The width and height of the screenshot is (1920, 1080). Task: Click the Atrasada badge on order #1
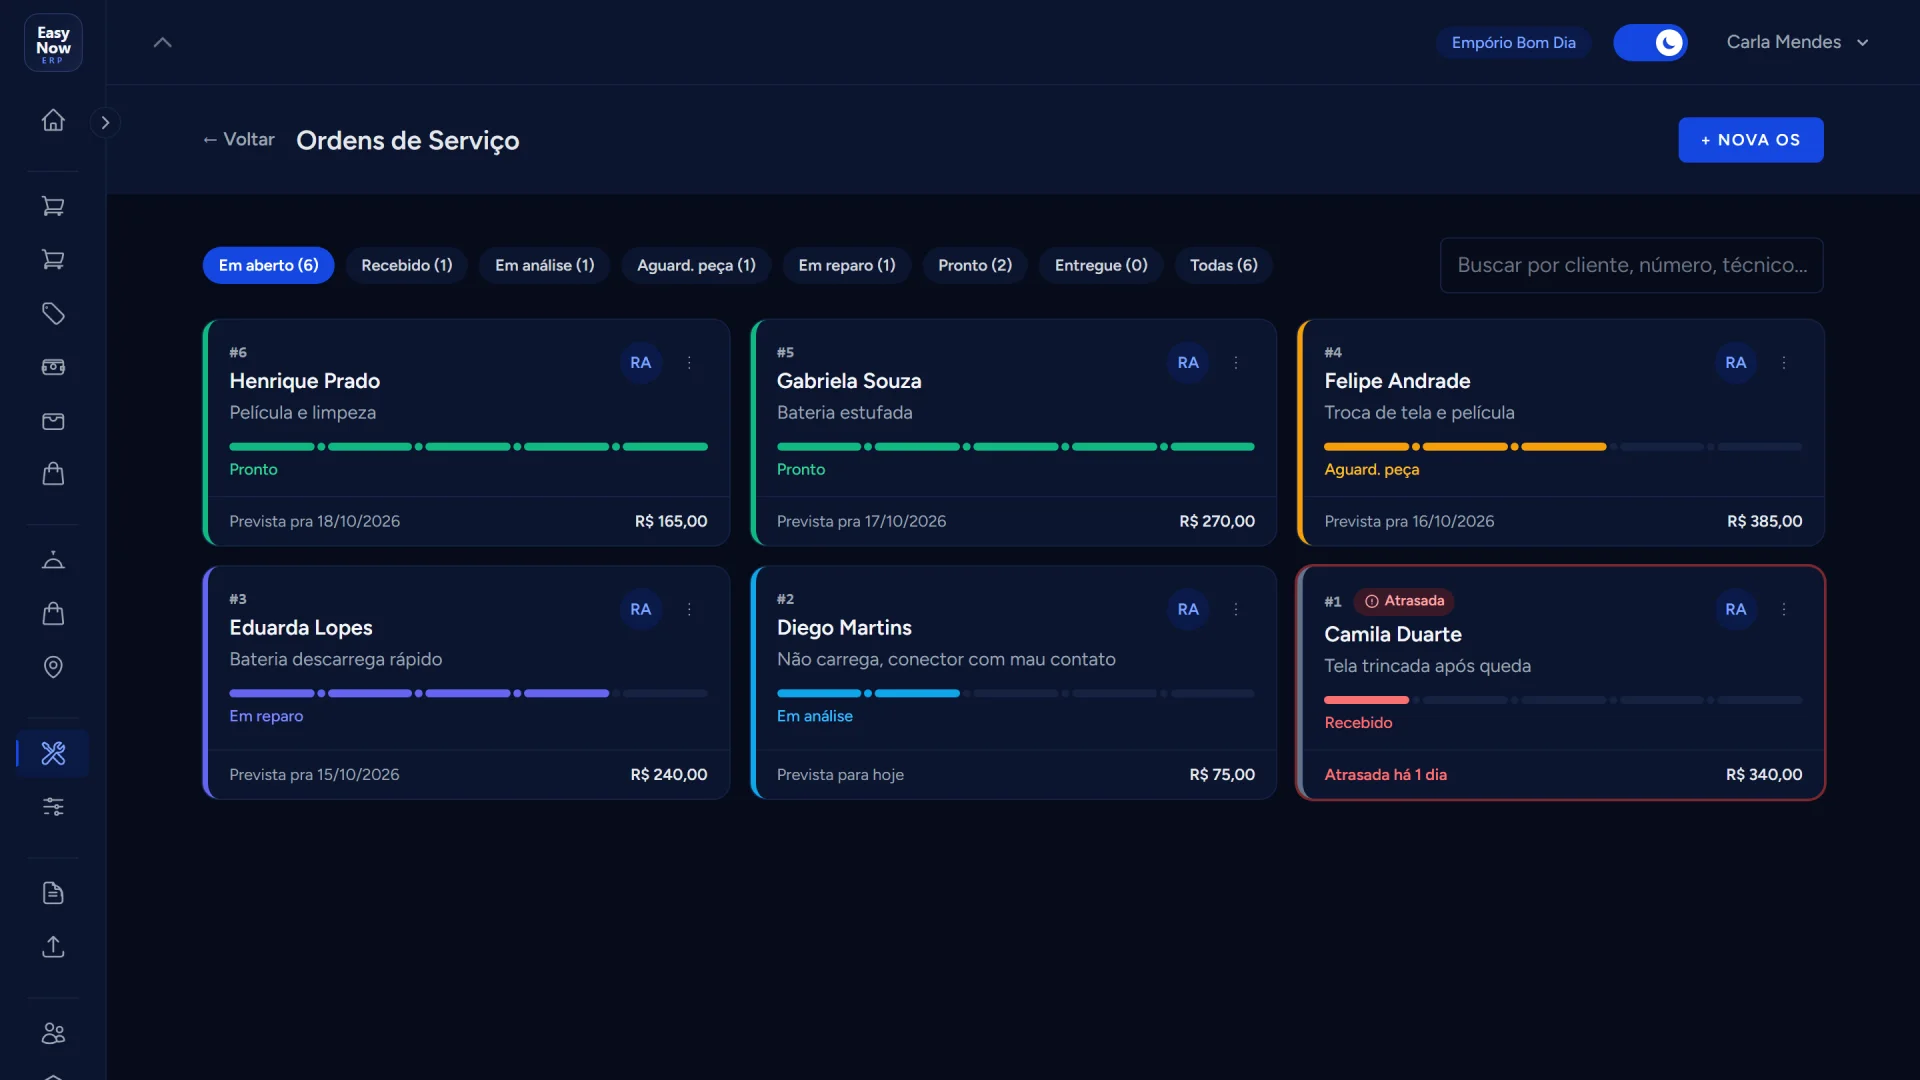point(1404,601)
